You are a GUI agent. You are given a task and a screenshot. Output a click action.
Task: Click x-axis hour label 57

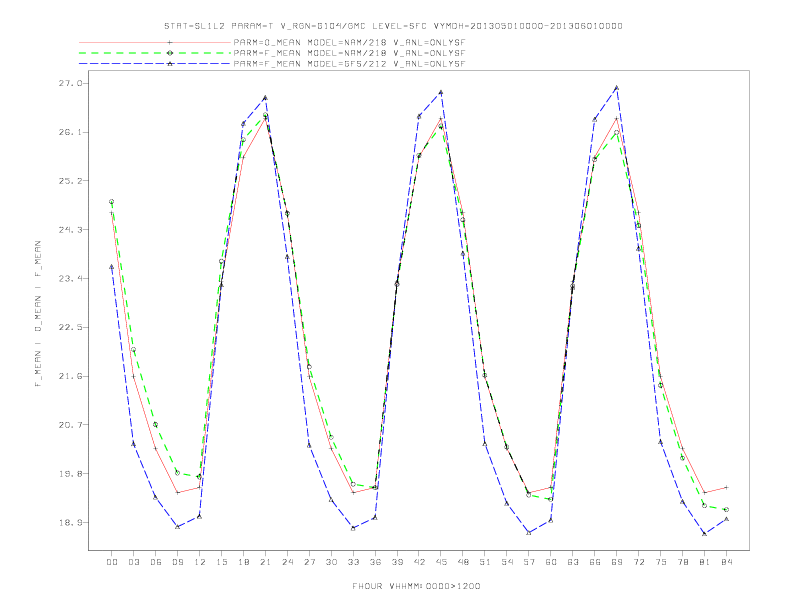[529, 562]
